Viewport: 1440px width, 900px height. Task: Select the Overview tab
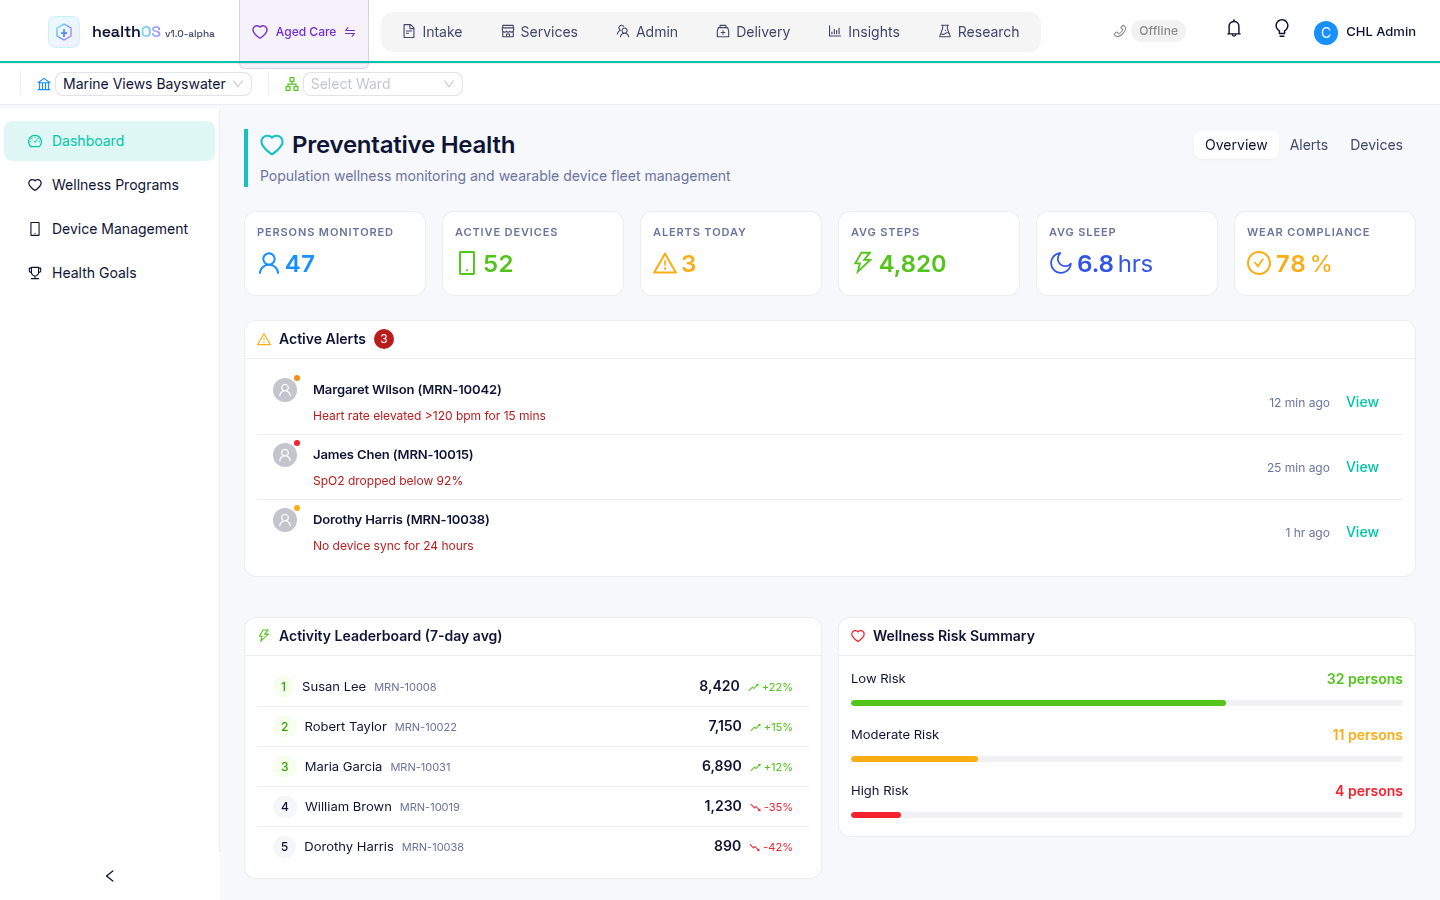point(1236,145)
